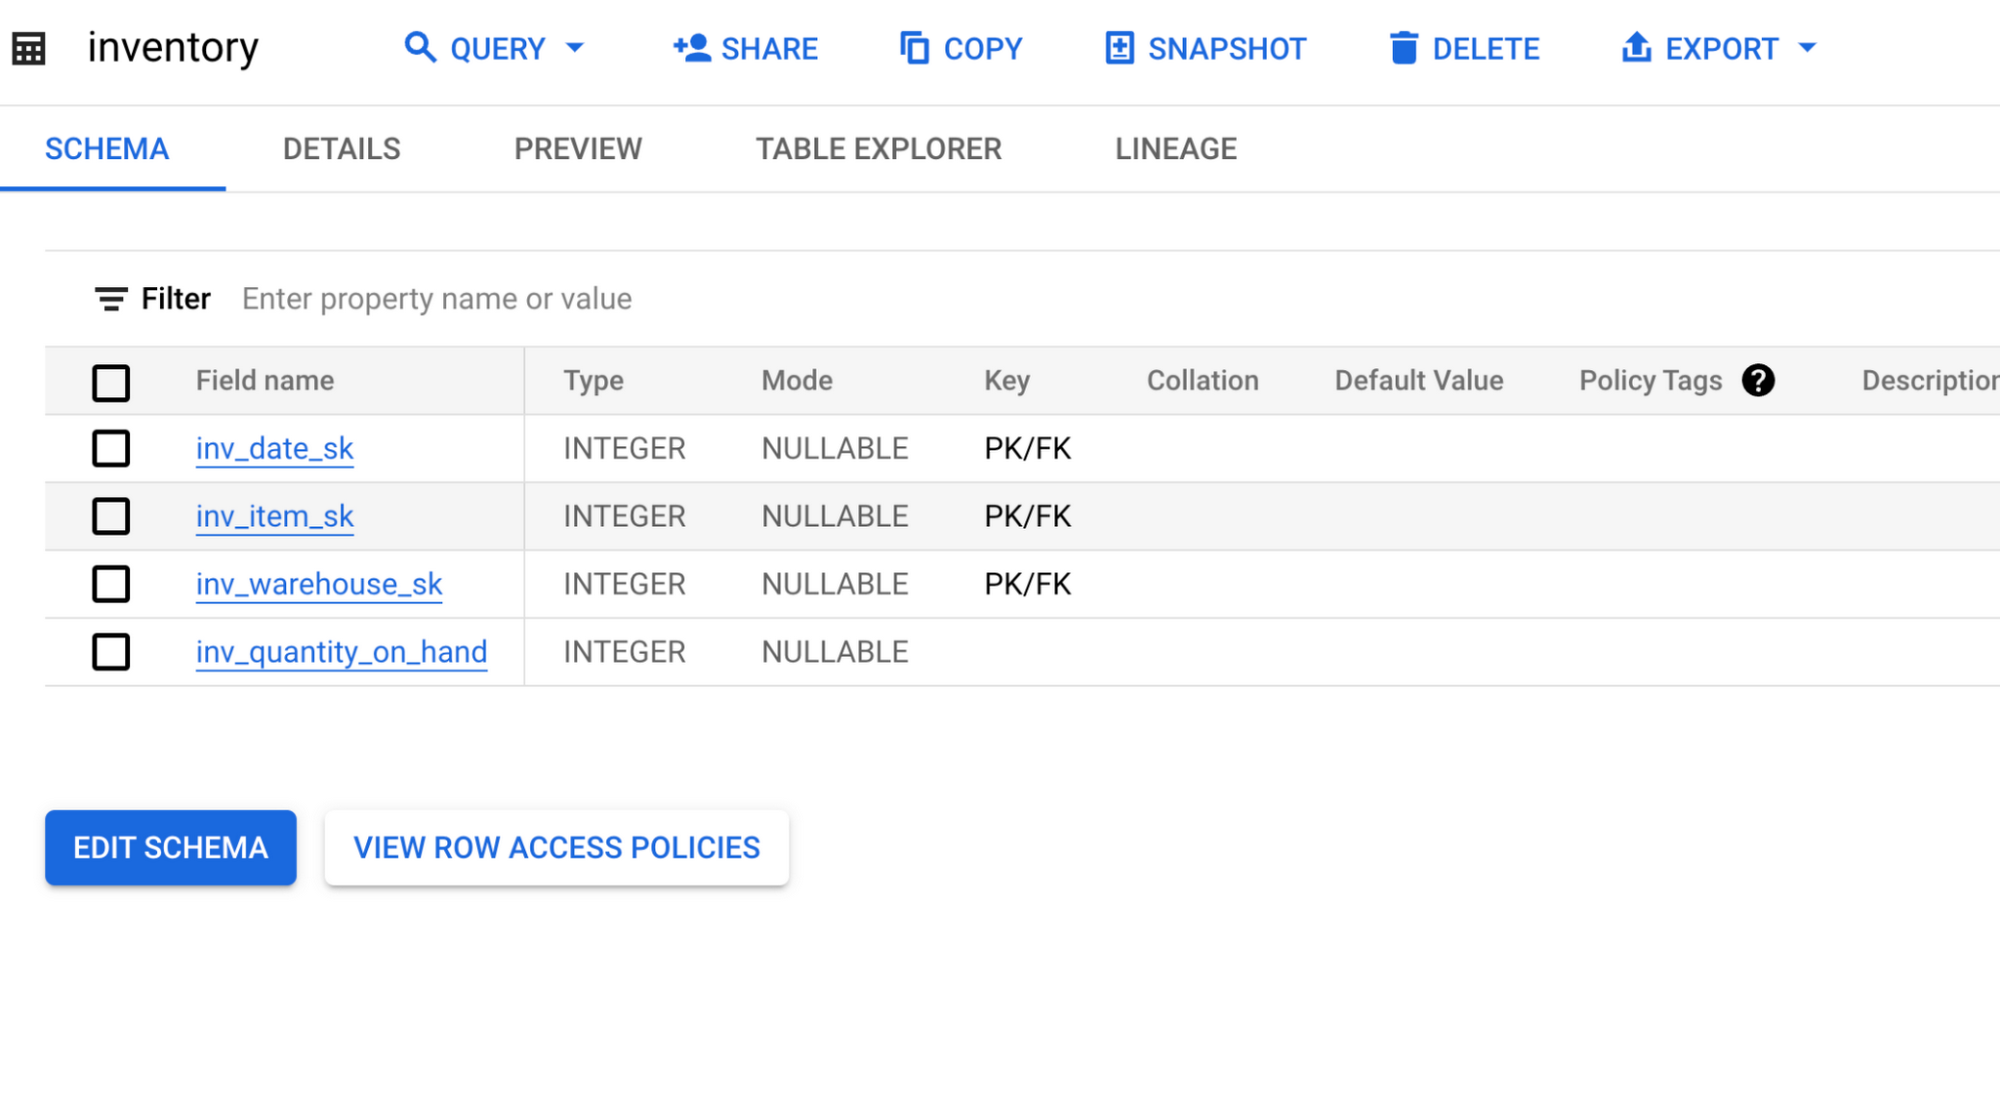Toggle the inv_date_sk row checkbox
Viewport: 2000px width, 1114px height.
click(110, 449)
